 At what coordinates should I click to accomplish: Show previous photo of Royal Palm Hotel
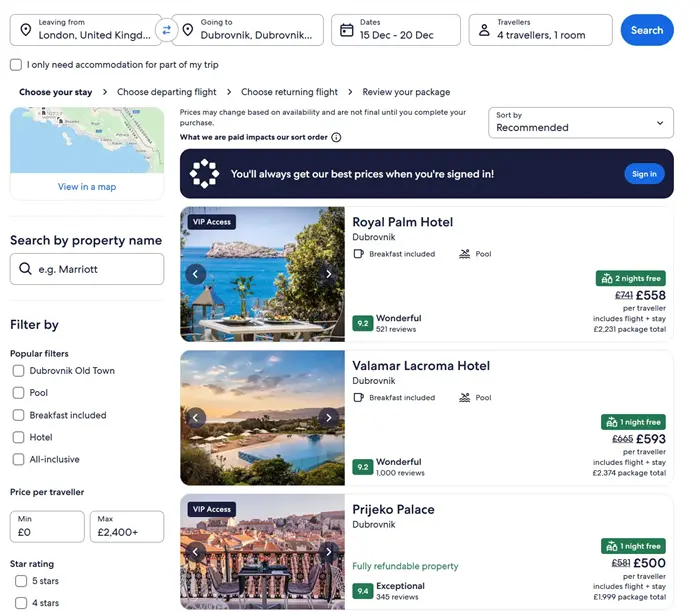pyautogui.click(x=196, y=274)
